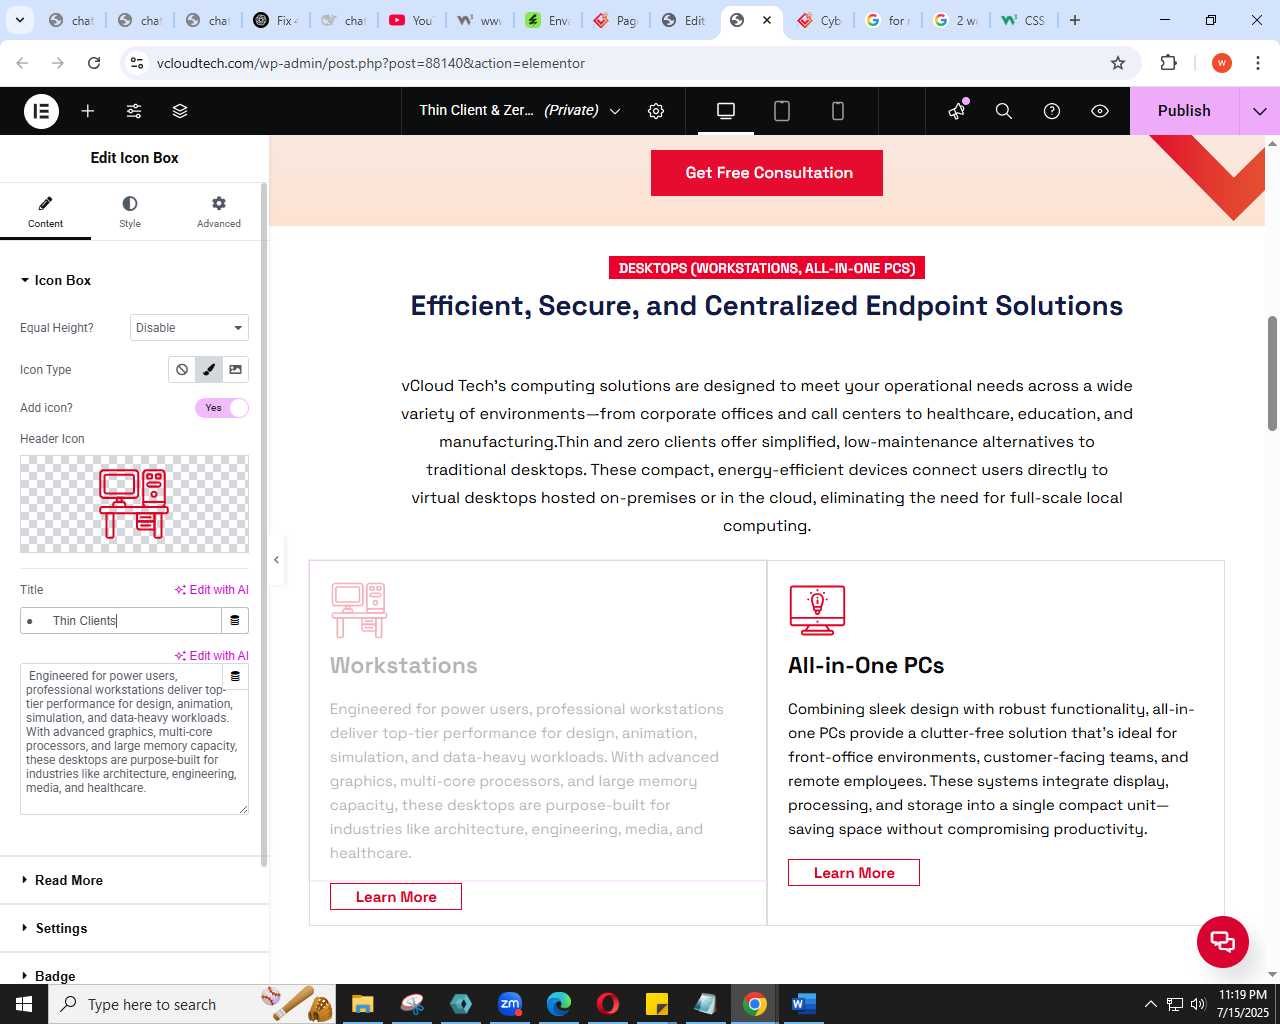Image resolution: width=1280 pixels, height=1024 pixels.
Task: Open dynamic tags for Title field
Action: [x=235, y=621]
